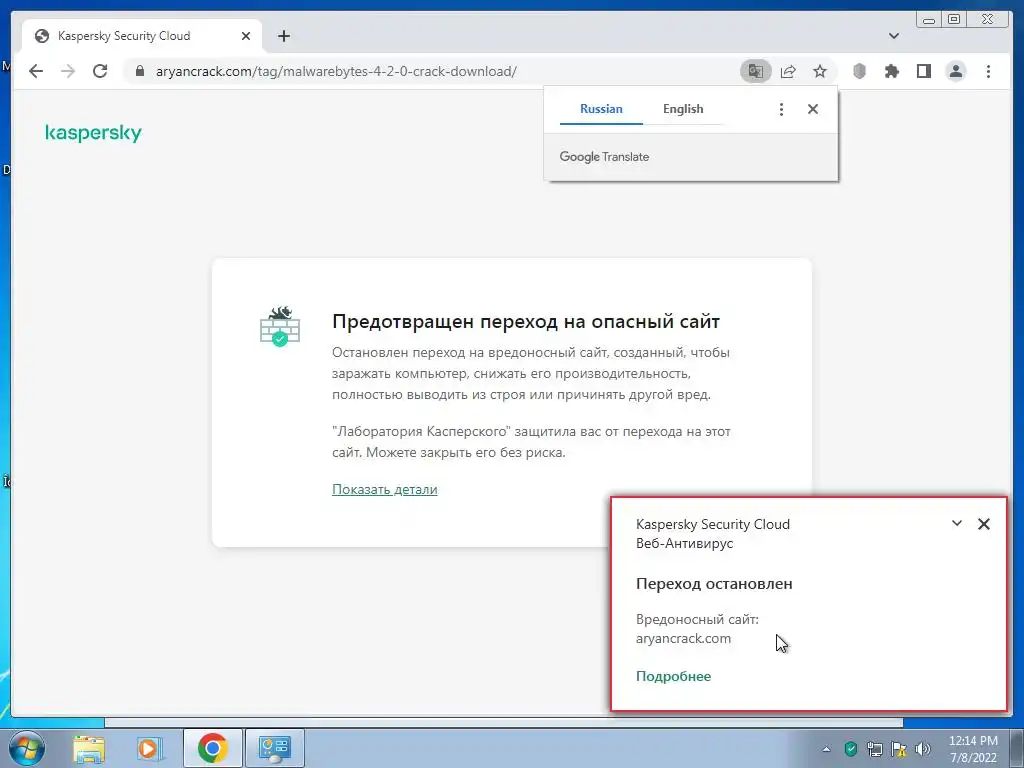
Task: Click the Google Translate label in popup
Action: 604,157
